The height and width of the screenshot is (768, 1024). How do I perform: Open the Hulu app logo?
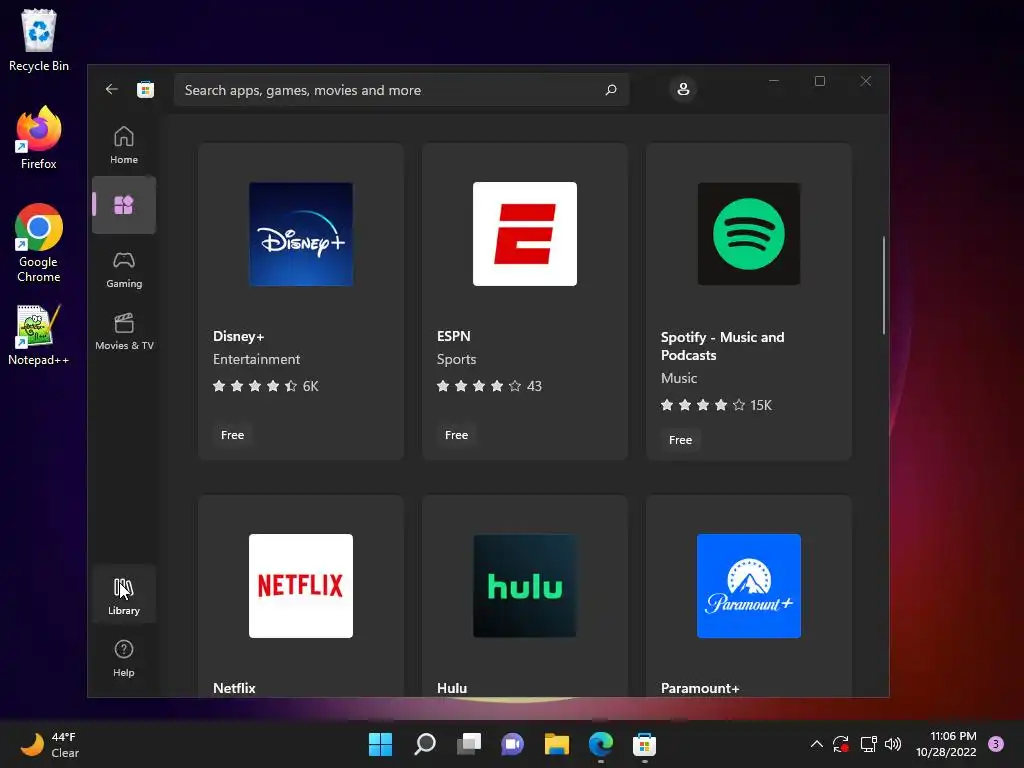click(525, 586)
